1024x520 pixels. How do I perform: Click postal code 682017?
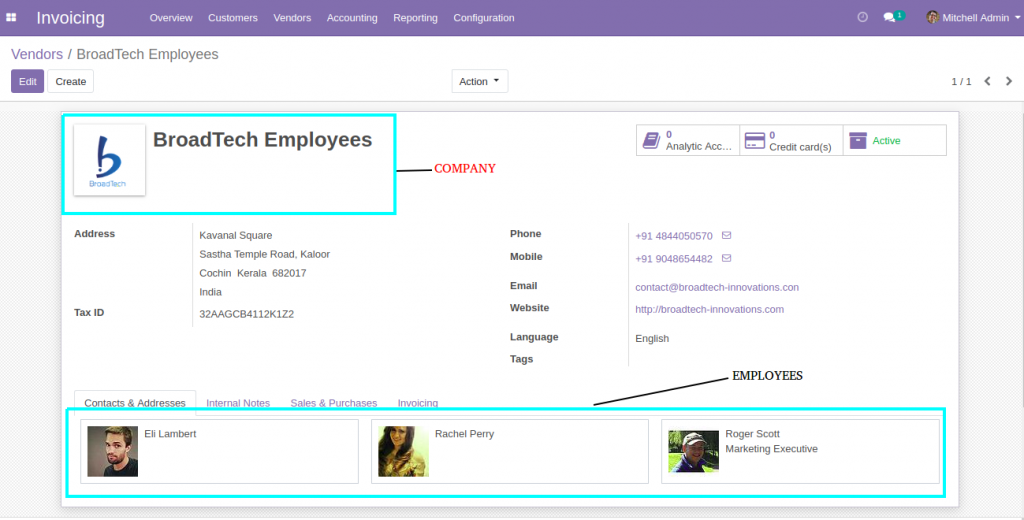(x=289, y=273)
